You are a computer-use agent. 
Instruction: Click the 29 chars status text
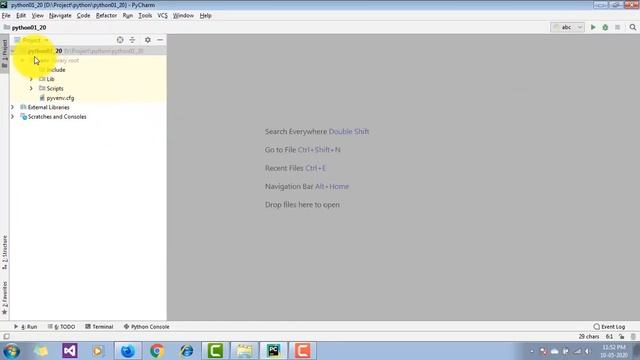pos(589,337)
